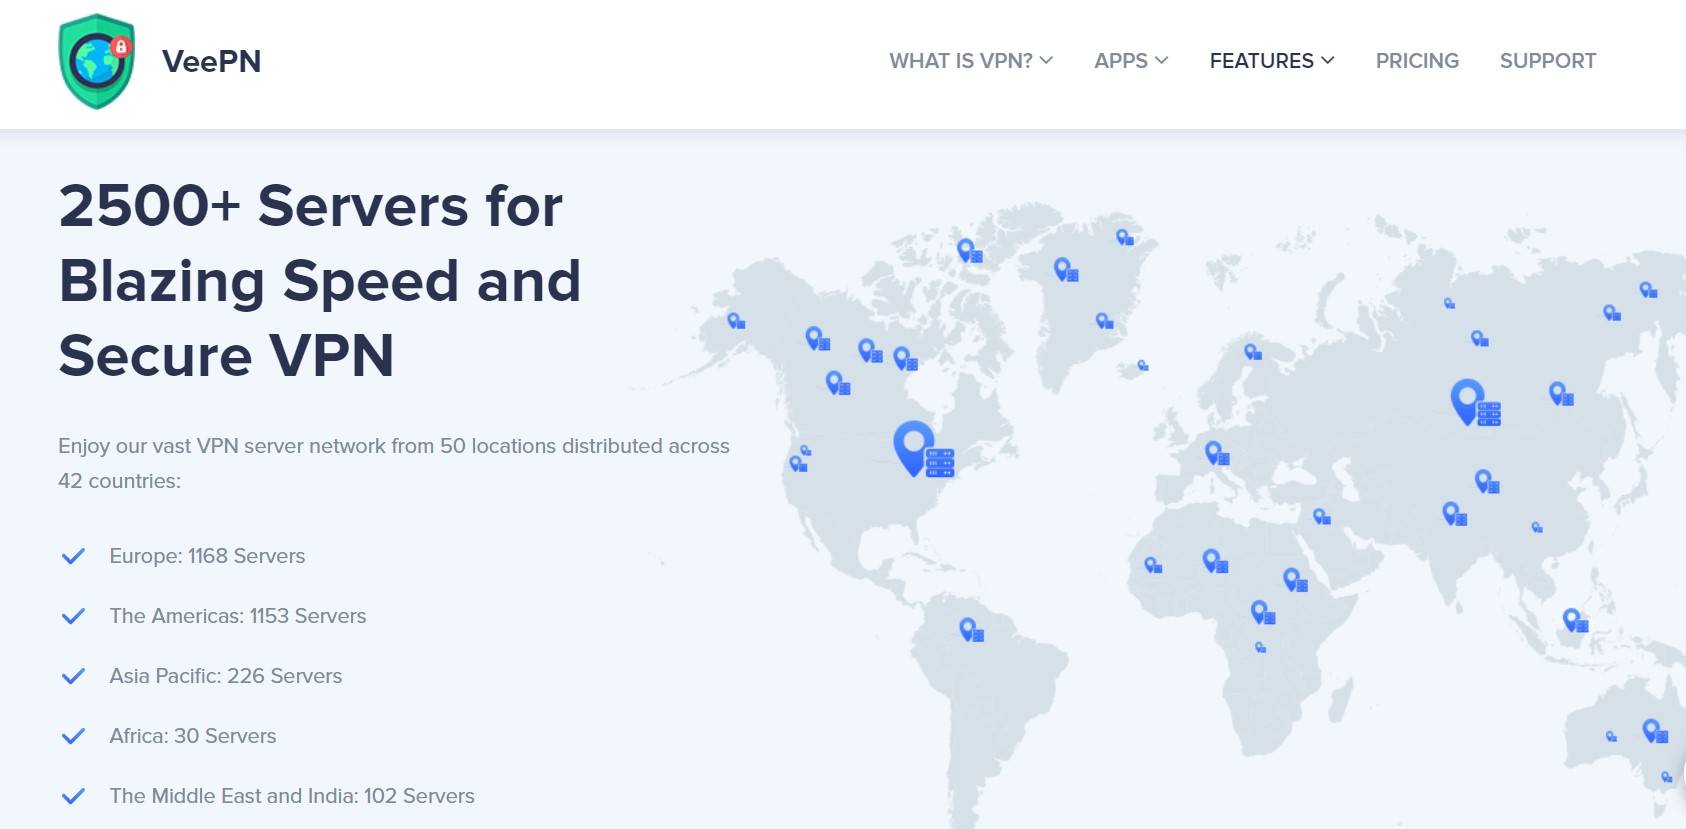
Task: Click the server pin over South America
Action: pos(971,629)
